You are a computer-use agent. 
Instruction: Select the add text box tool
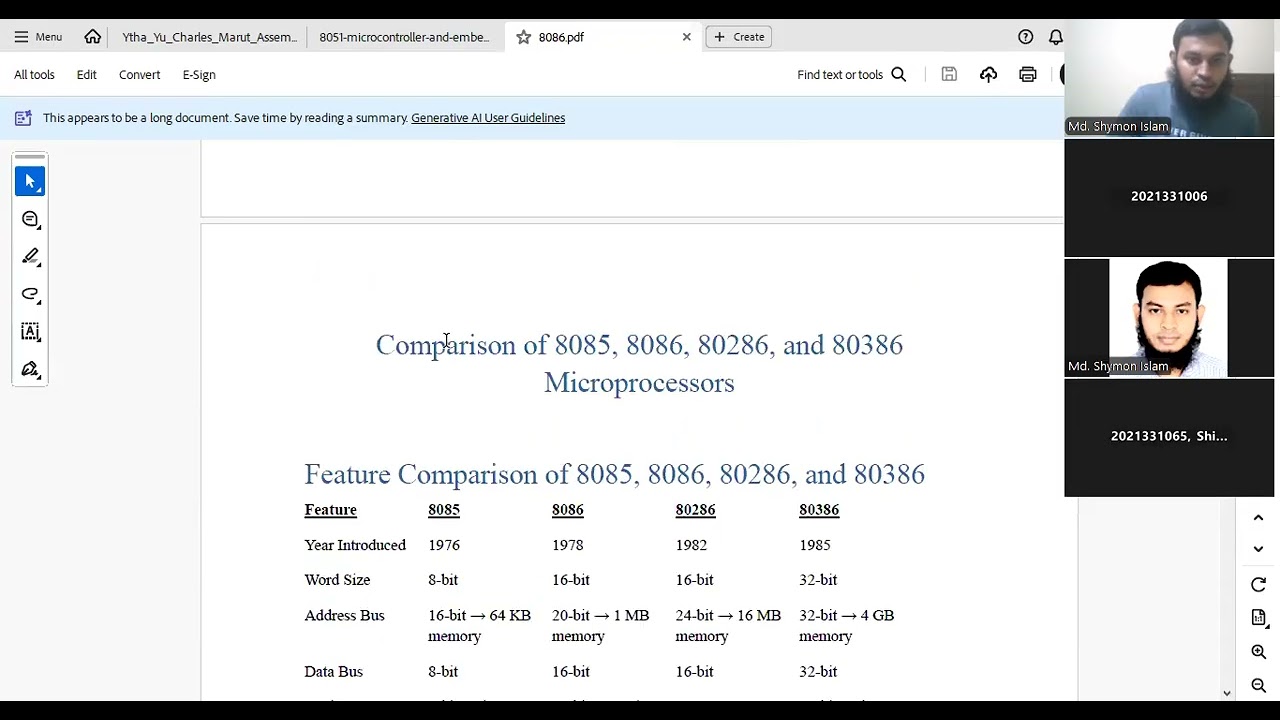(x=30, y=332)
